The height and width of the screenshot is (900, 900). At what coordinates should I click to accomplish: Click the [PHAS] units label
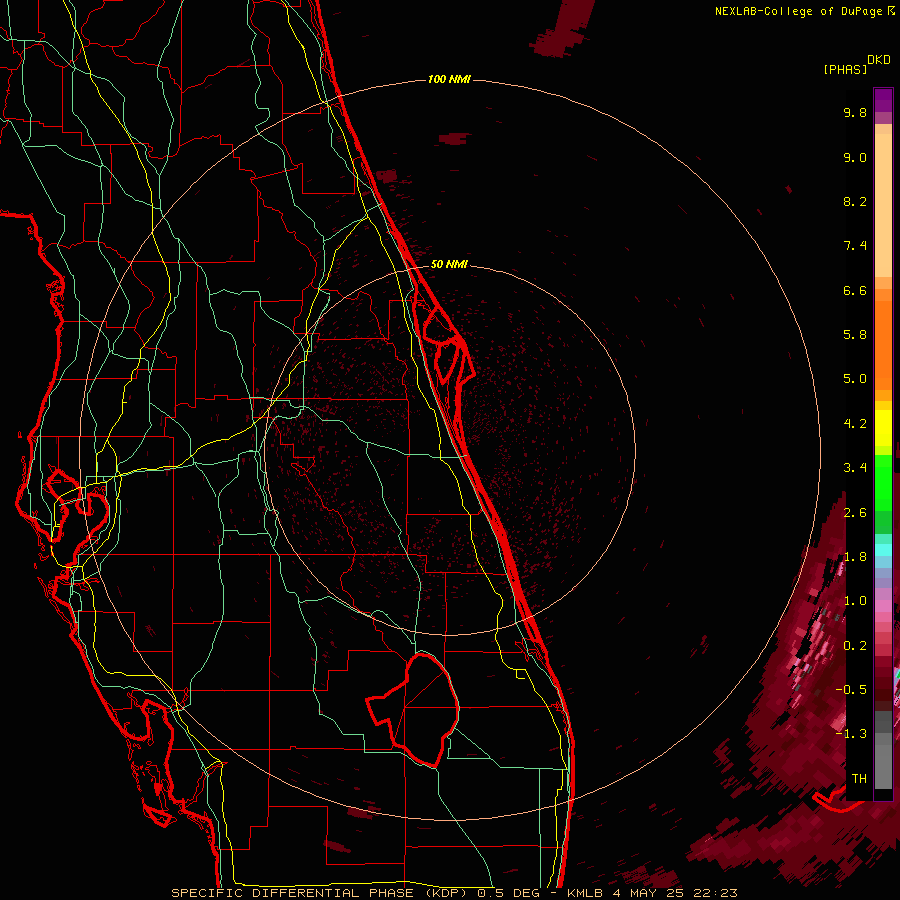[845, 69]
